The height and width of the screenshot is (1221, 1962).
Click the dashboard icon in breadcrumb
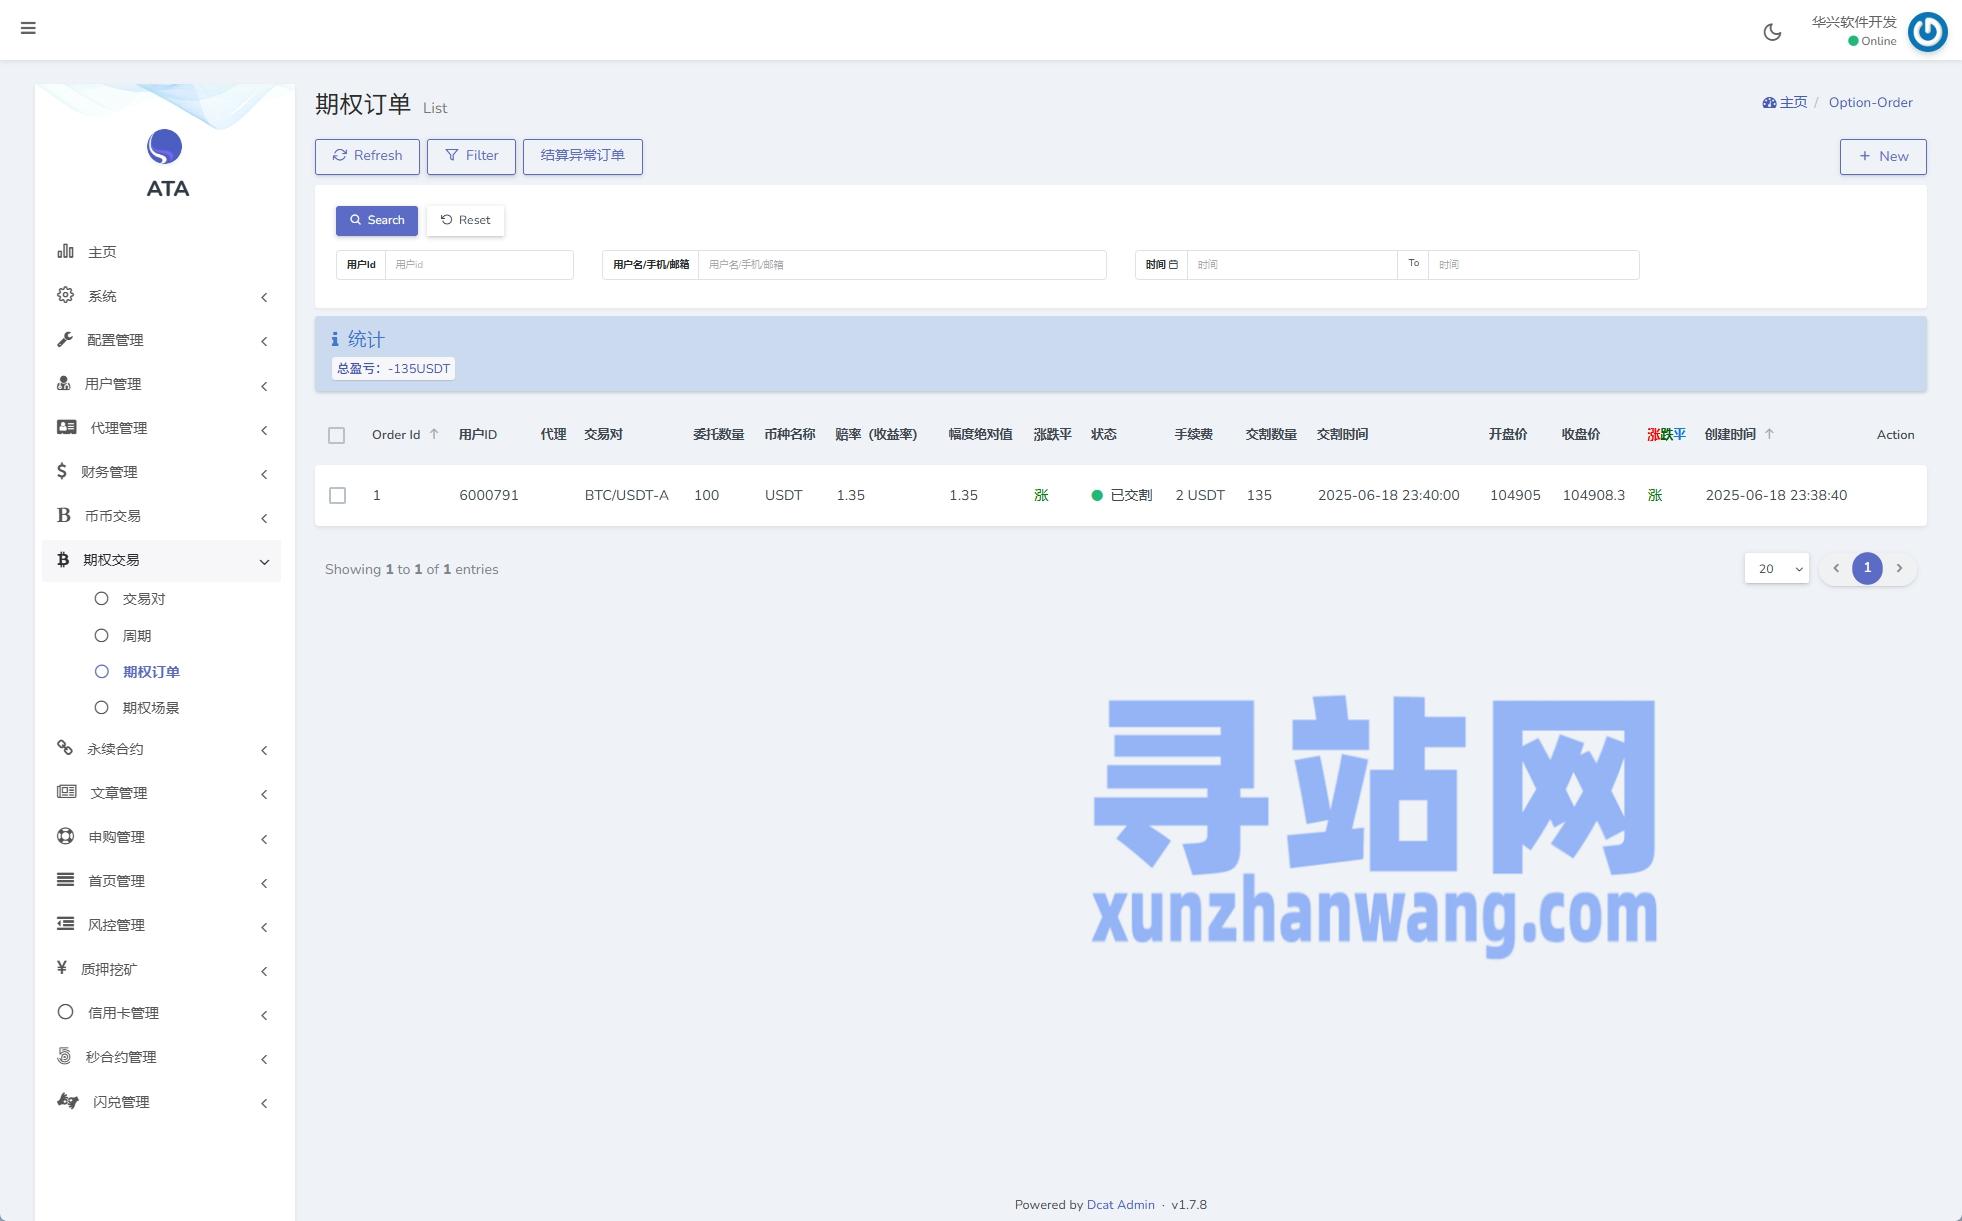pos(1769,103)
